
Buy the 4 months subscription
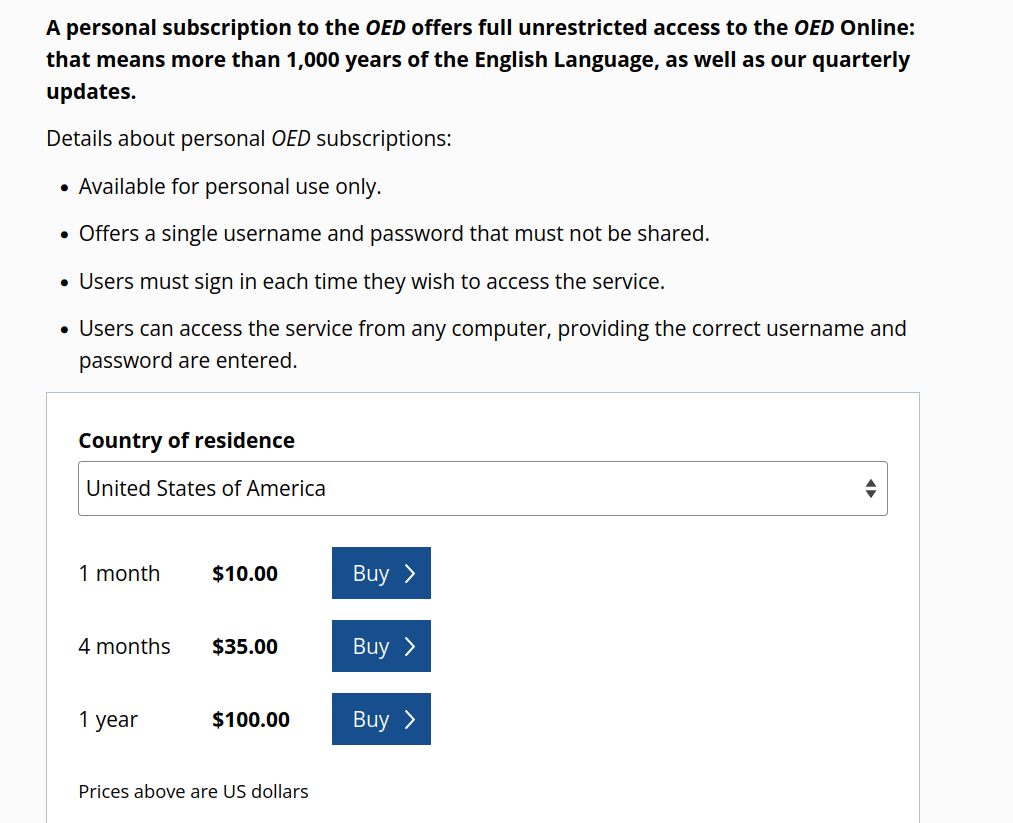[381, 646]
